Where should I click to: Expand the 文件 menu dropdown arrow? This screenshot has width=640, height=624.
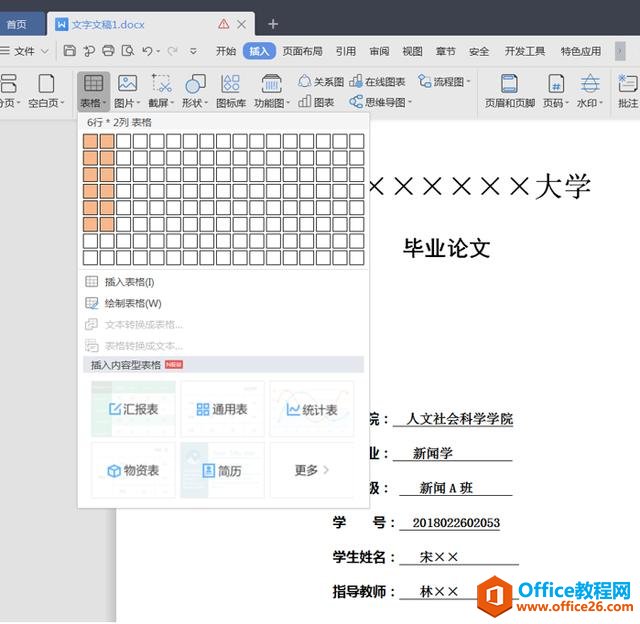pos(45,51)
